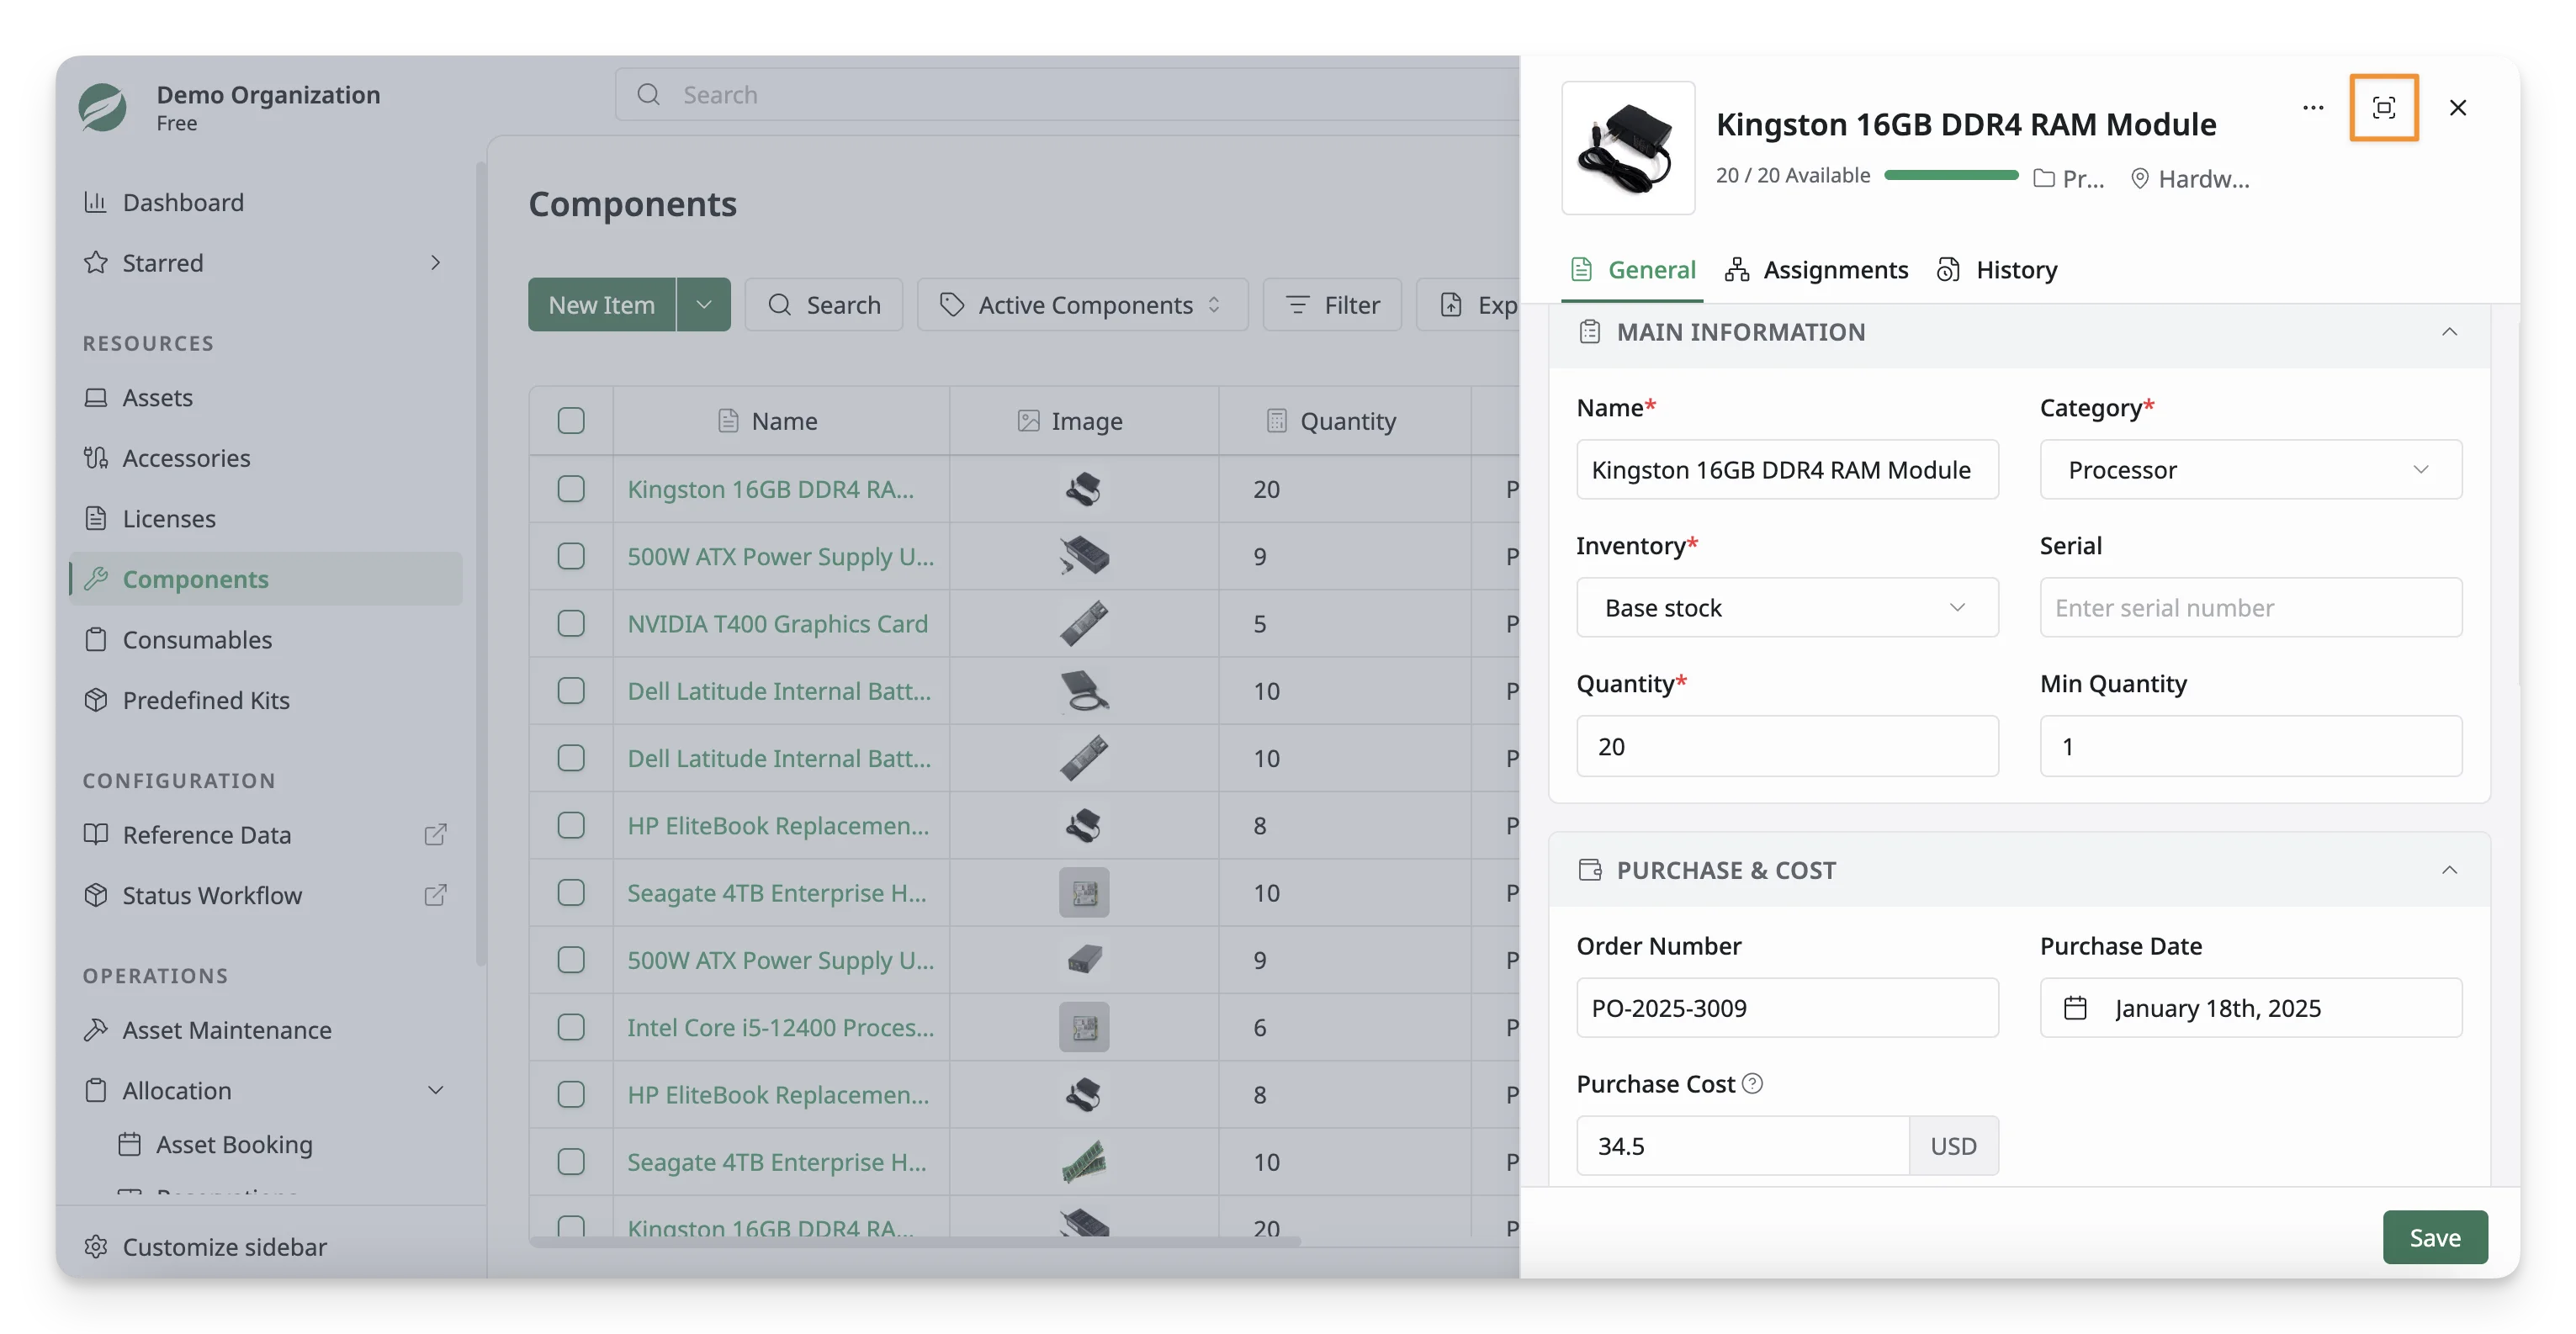This screenshot has width=2576, height=1334.
Task: Click the Purchase Cost amount field
Action: 1742,1145
